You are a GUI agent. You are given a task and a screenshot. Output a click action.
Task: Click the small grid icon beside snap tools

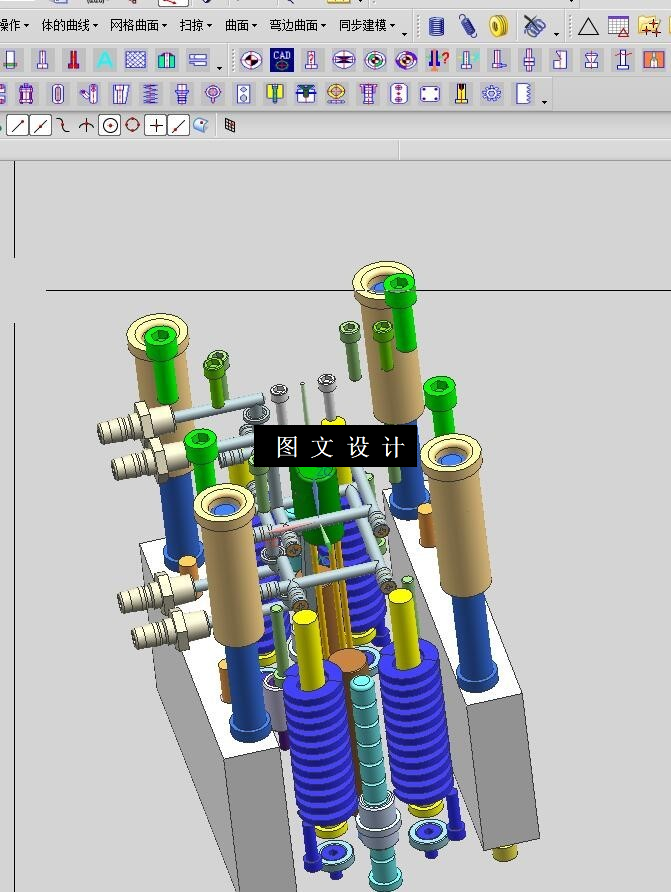coord(230,125)
